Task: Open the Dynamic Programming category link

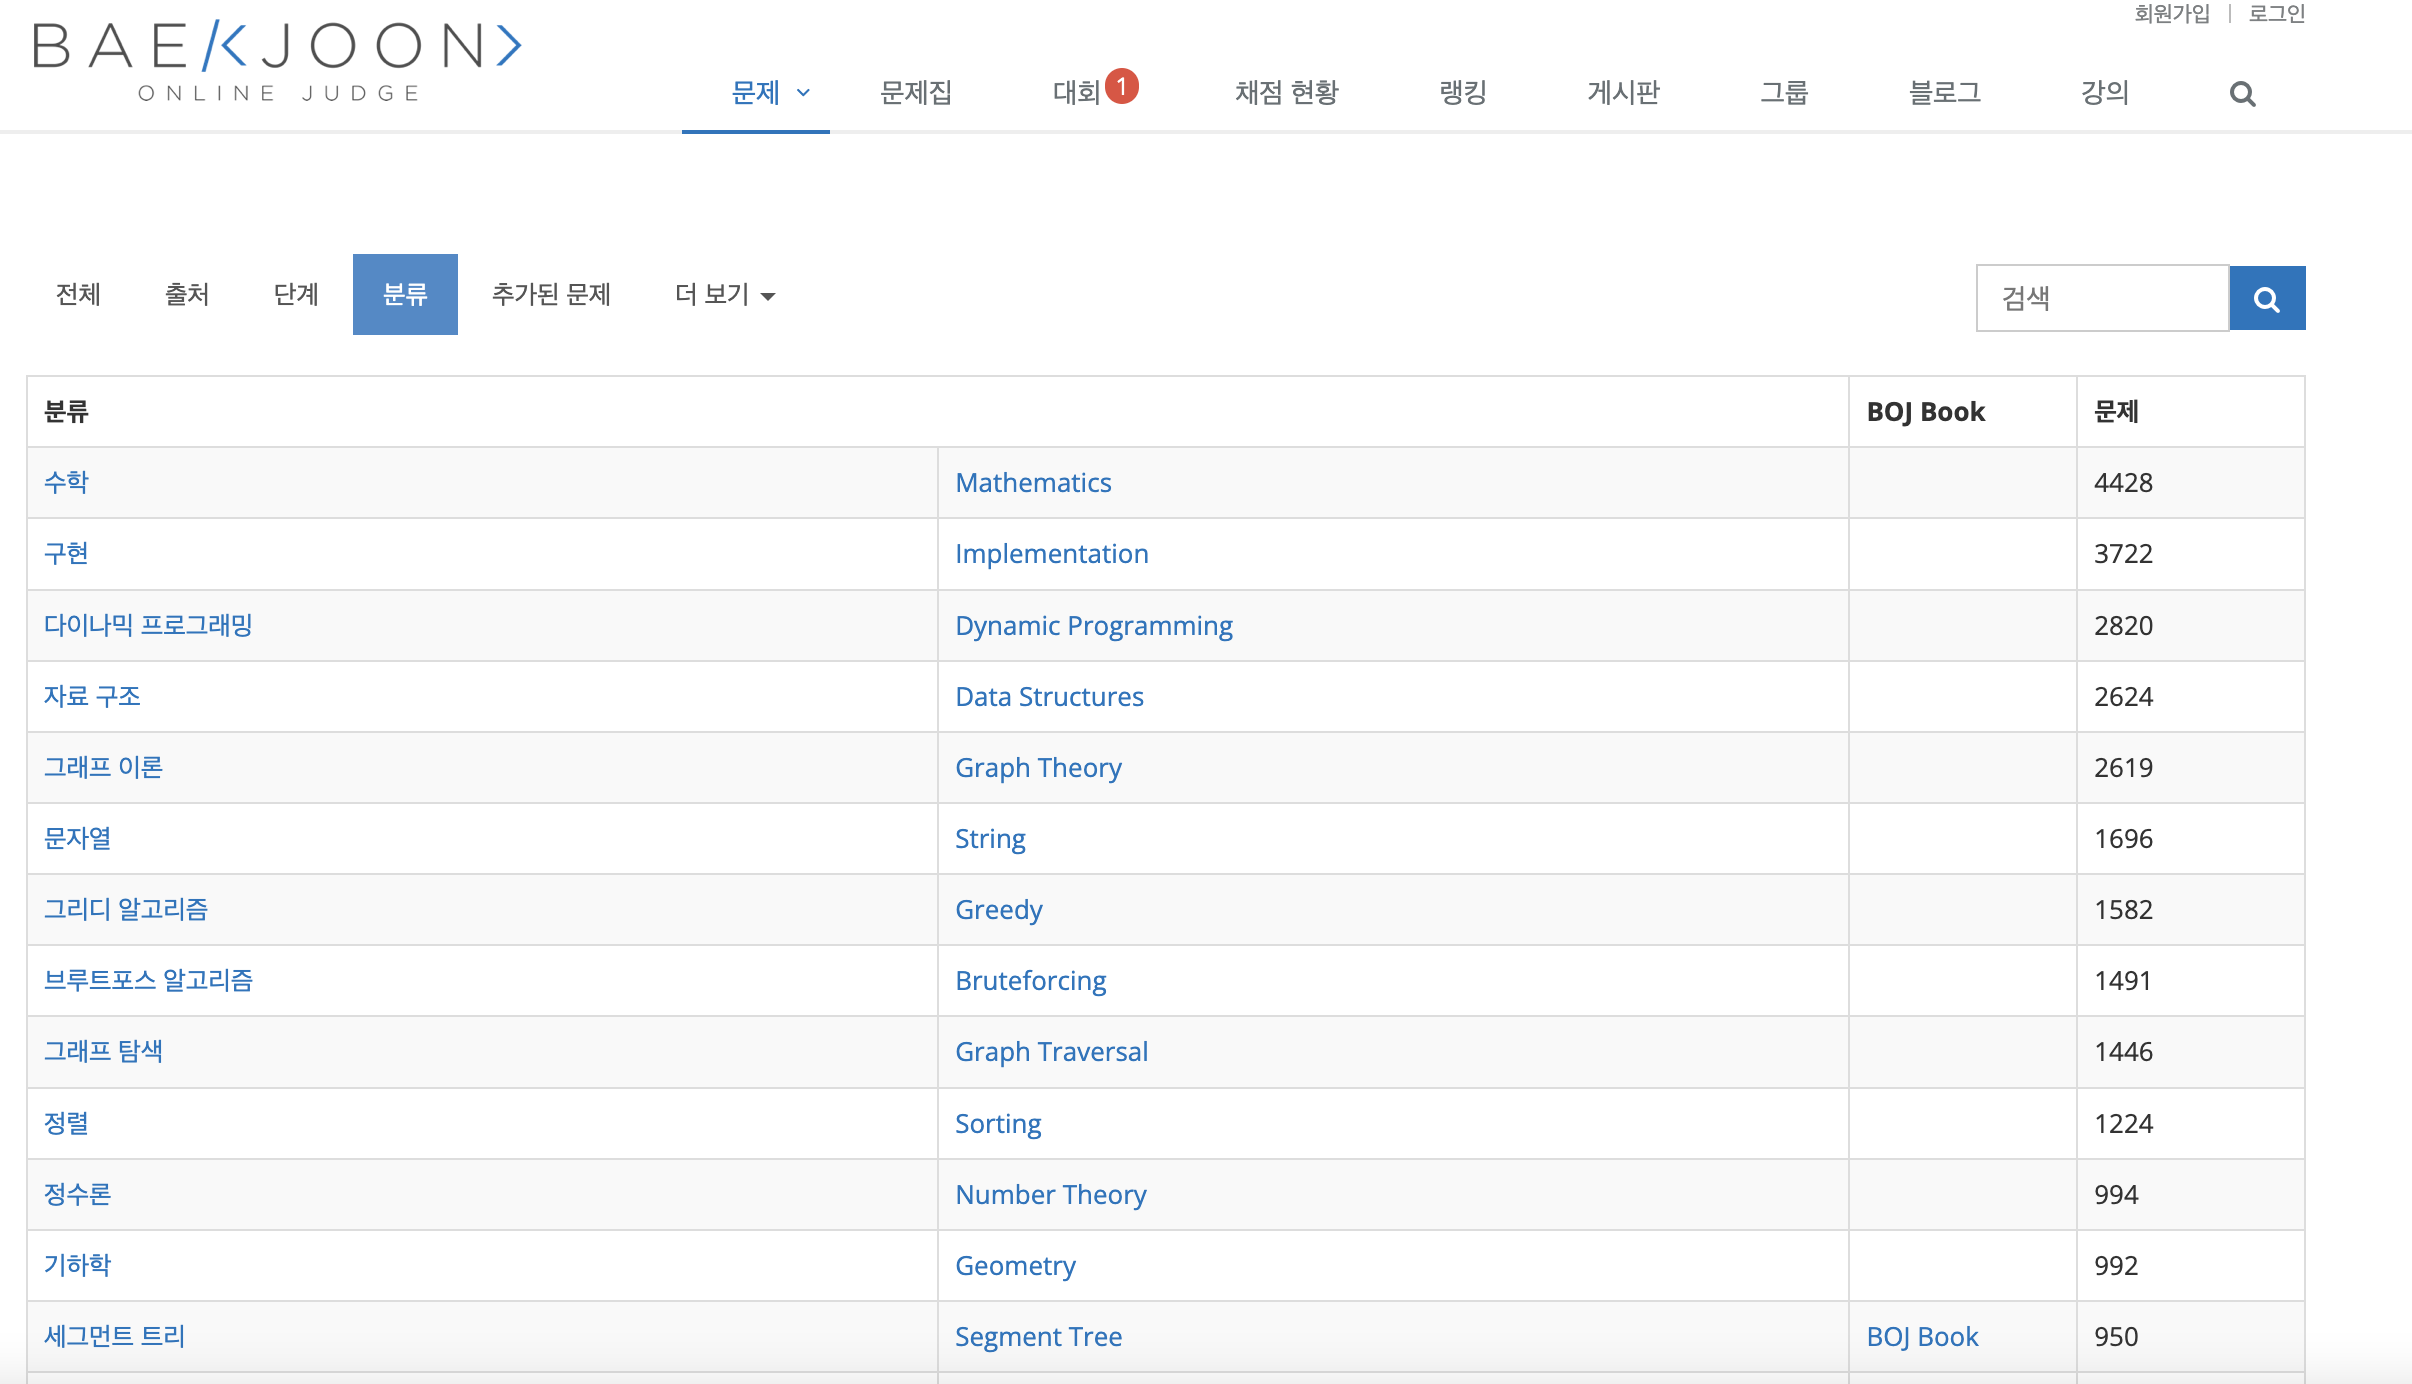Action: point(1093,626)
